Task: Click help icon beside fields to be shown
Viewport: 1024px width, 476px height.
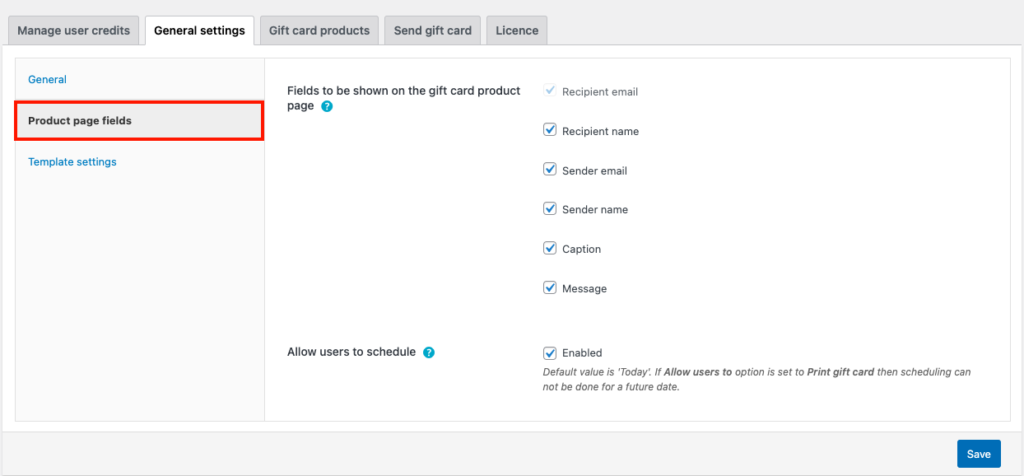Action: [327, 106]
